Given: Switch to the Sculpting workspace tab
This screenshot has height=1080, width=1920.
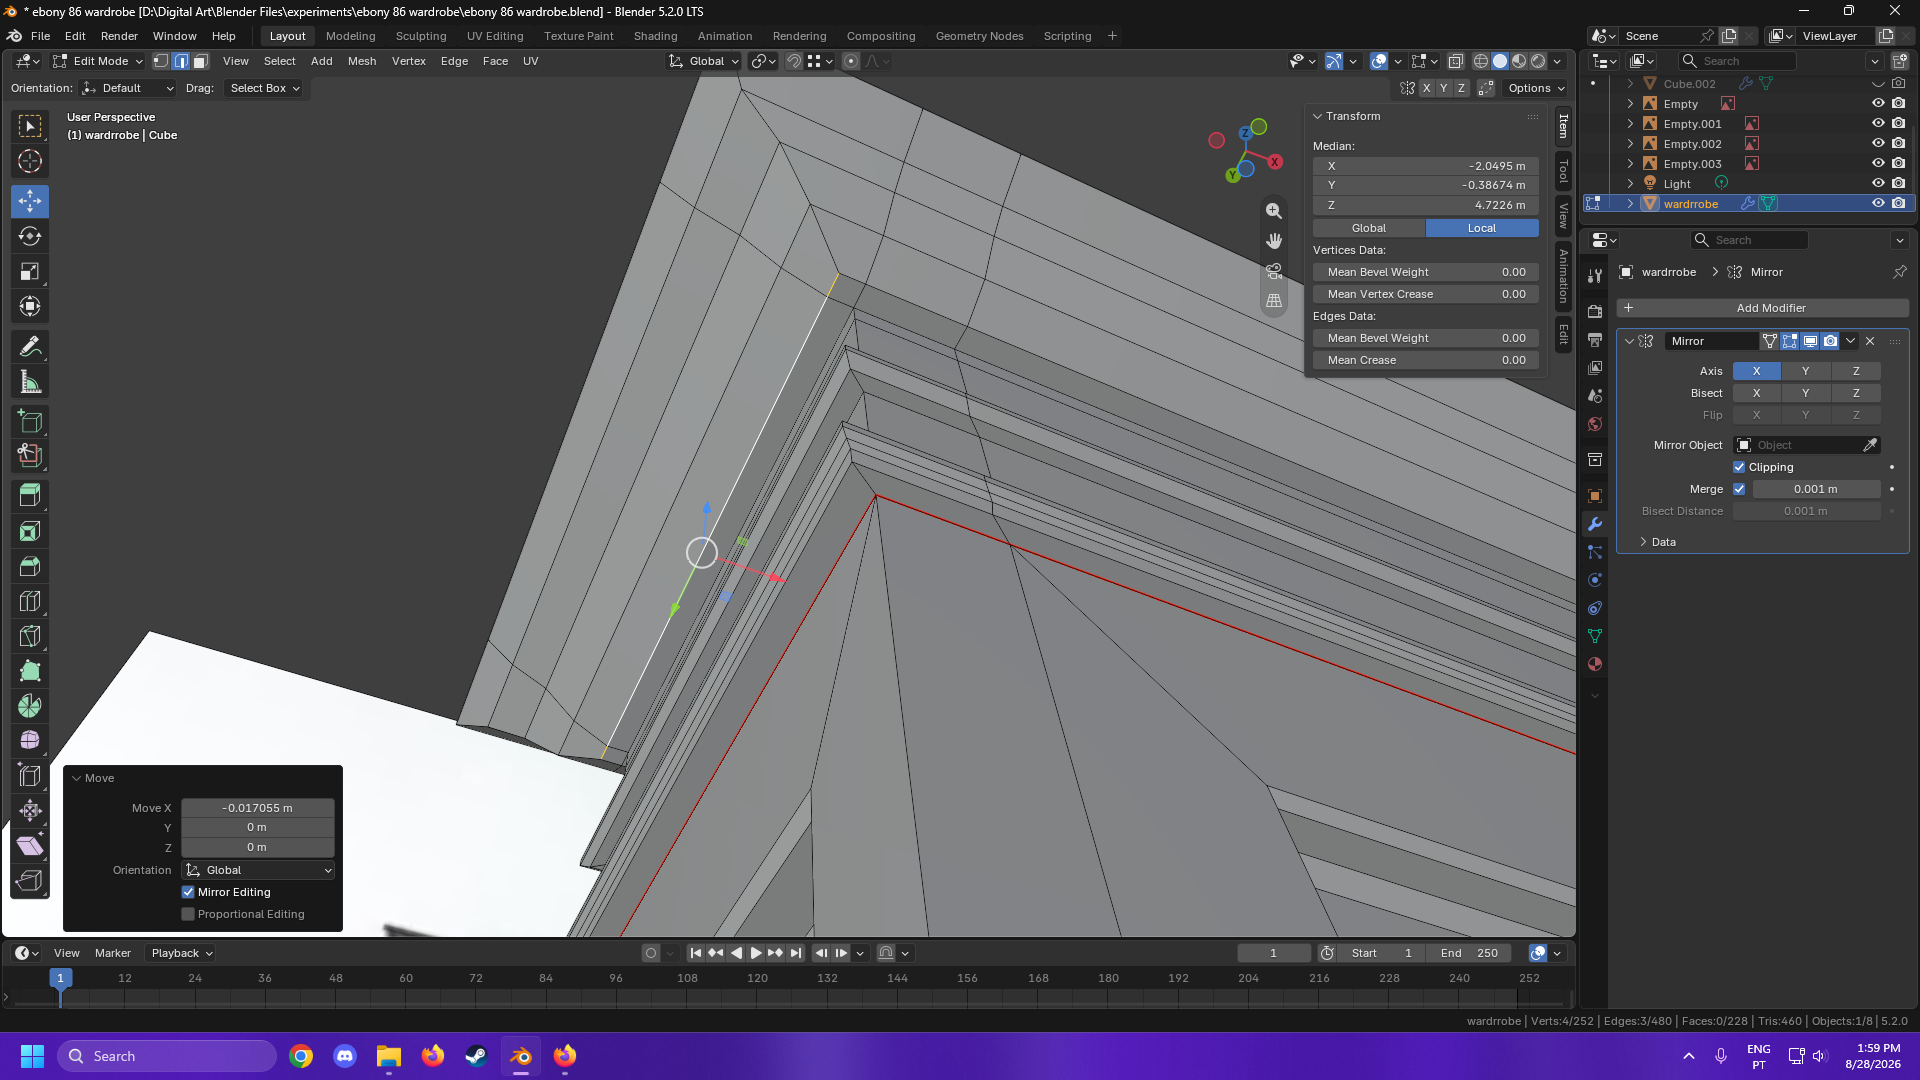Looking at the screenshot, I should click(421, 36).
